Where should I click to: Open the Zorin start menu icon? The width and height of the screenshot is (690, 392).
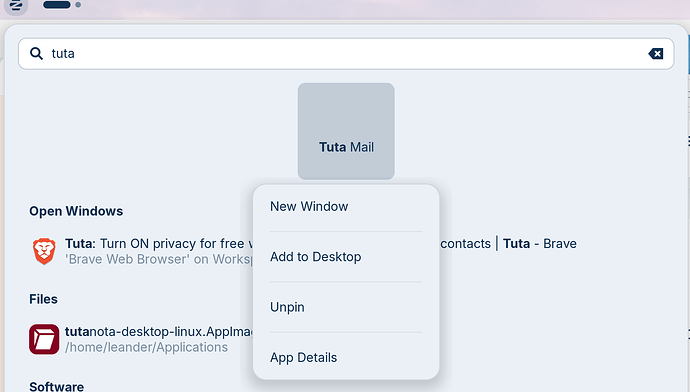16,5
